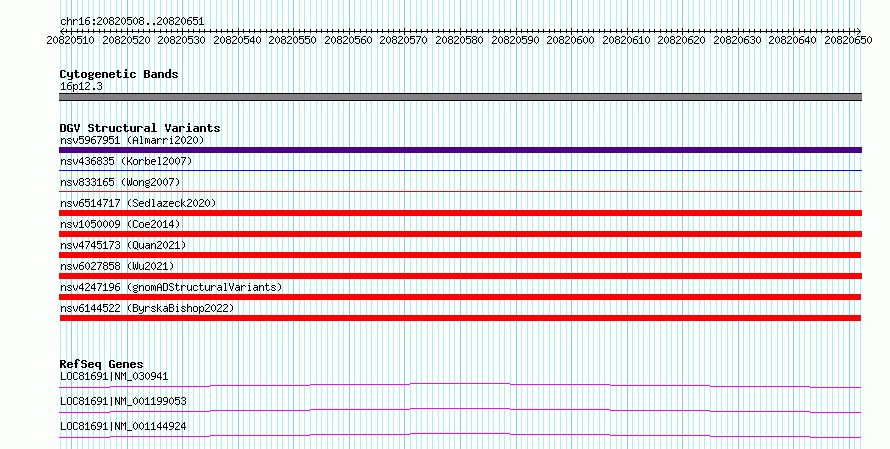Open variant nsv4745173 (Quan2021) label
The image size is (890, 449).
point(123,245)
